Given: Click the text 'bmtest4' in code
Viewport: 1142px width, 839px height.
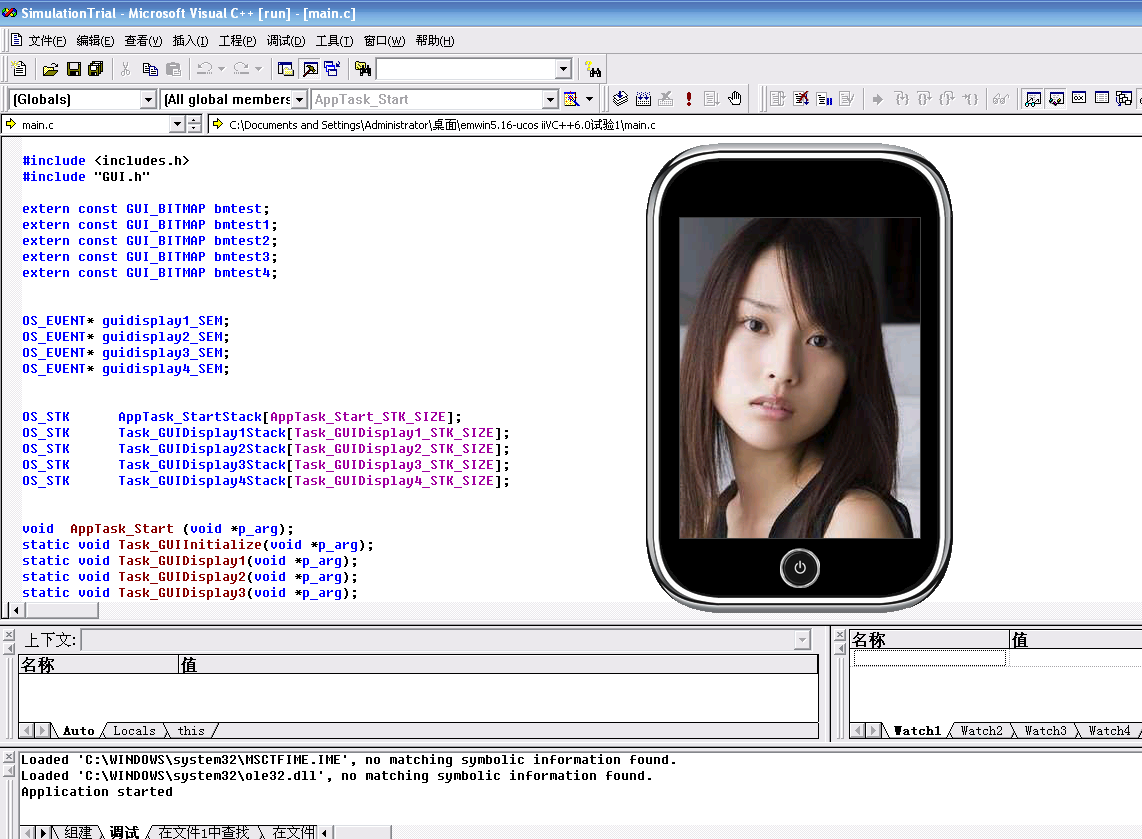Looking at the screenshot, I should [242, 272].
